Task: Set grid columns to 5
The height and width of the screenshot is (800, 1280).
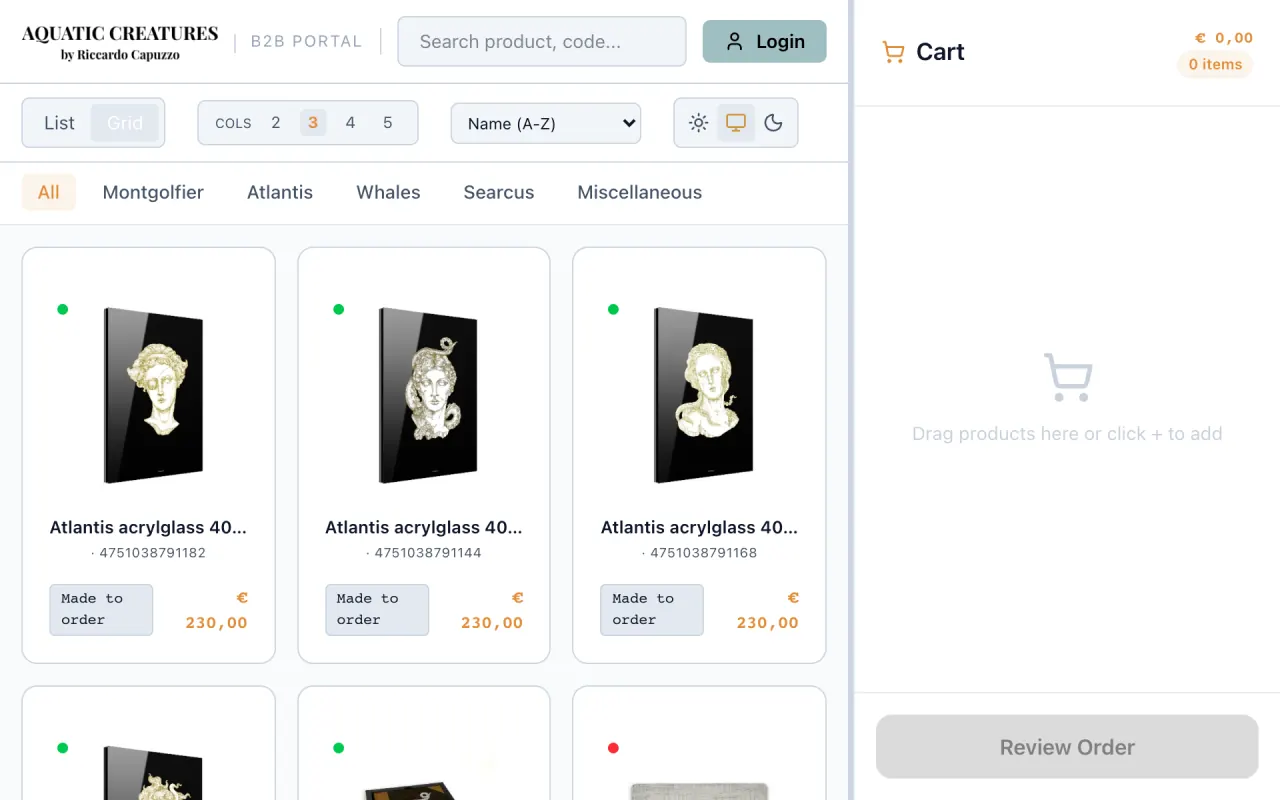Action: click(x=388, y=123)
